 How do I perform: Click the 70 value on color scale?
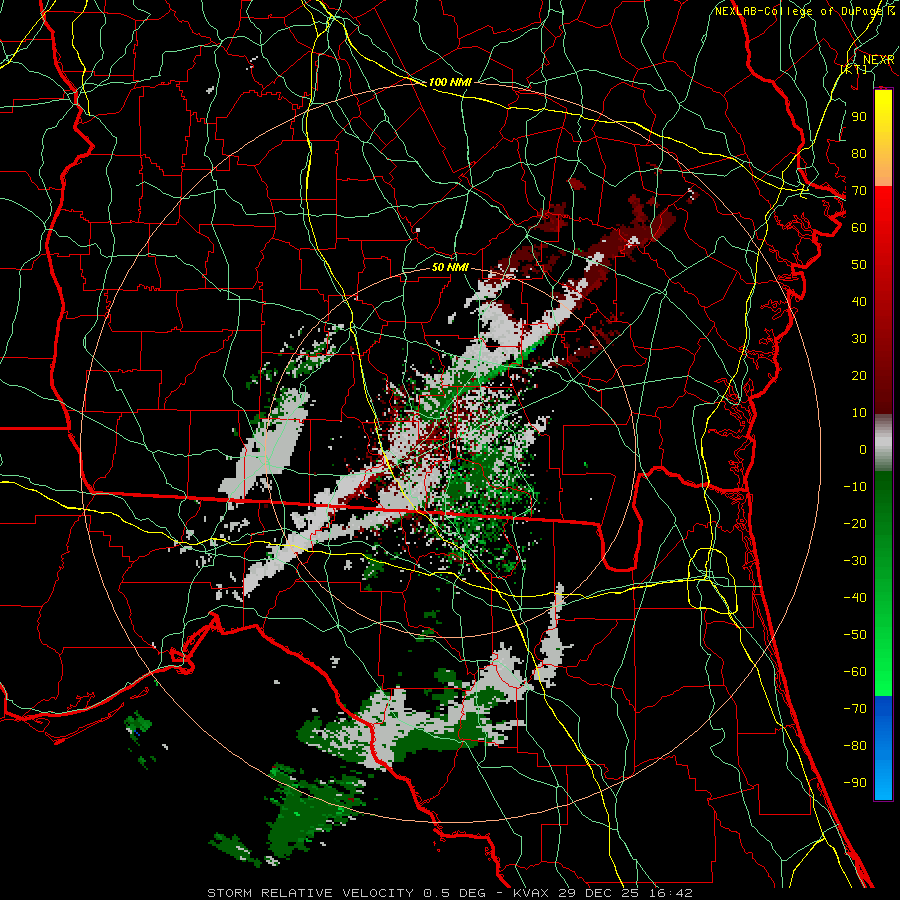859,191
